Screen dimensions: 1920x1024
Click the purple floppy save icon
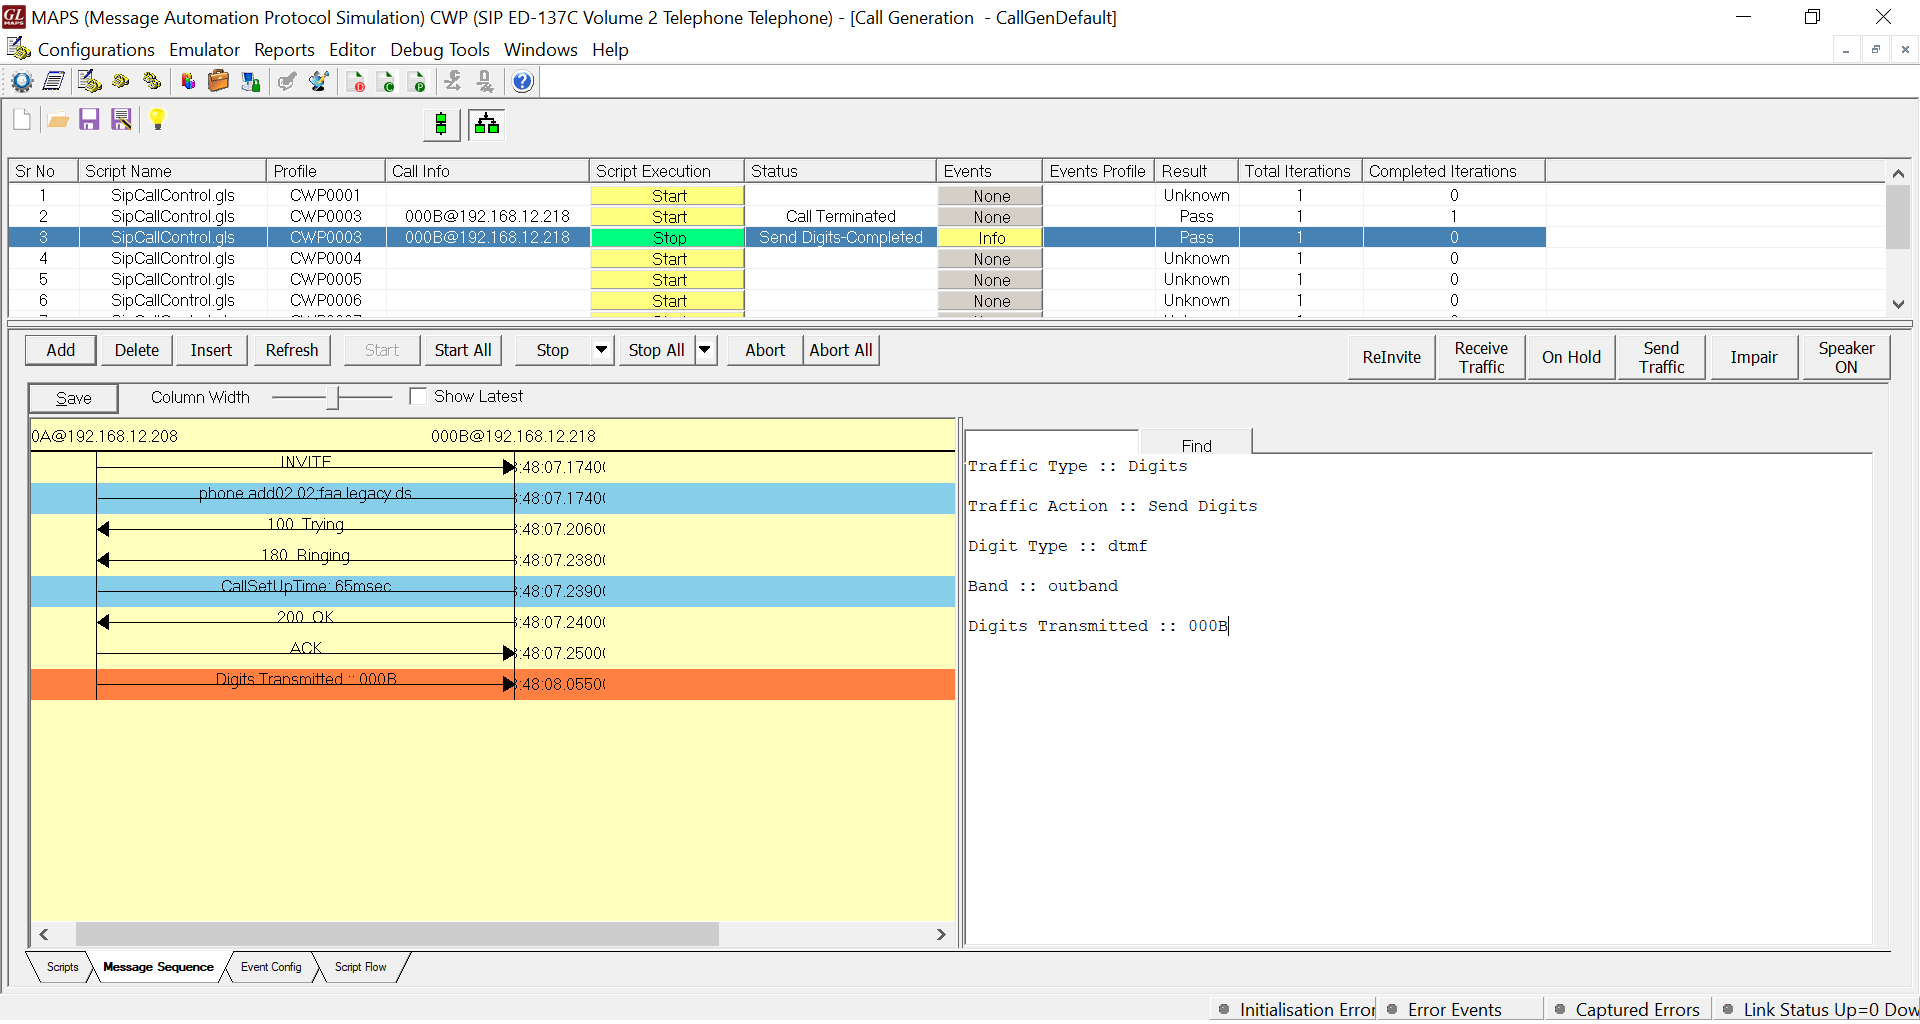coord(89,120)
